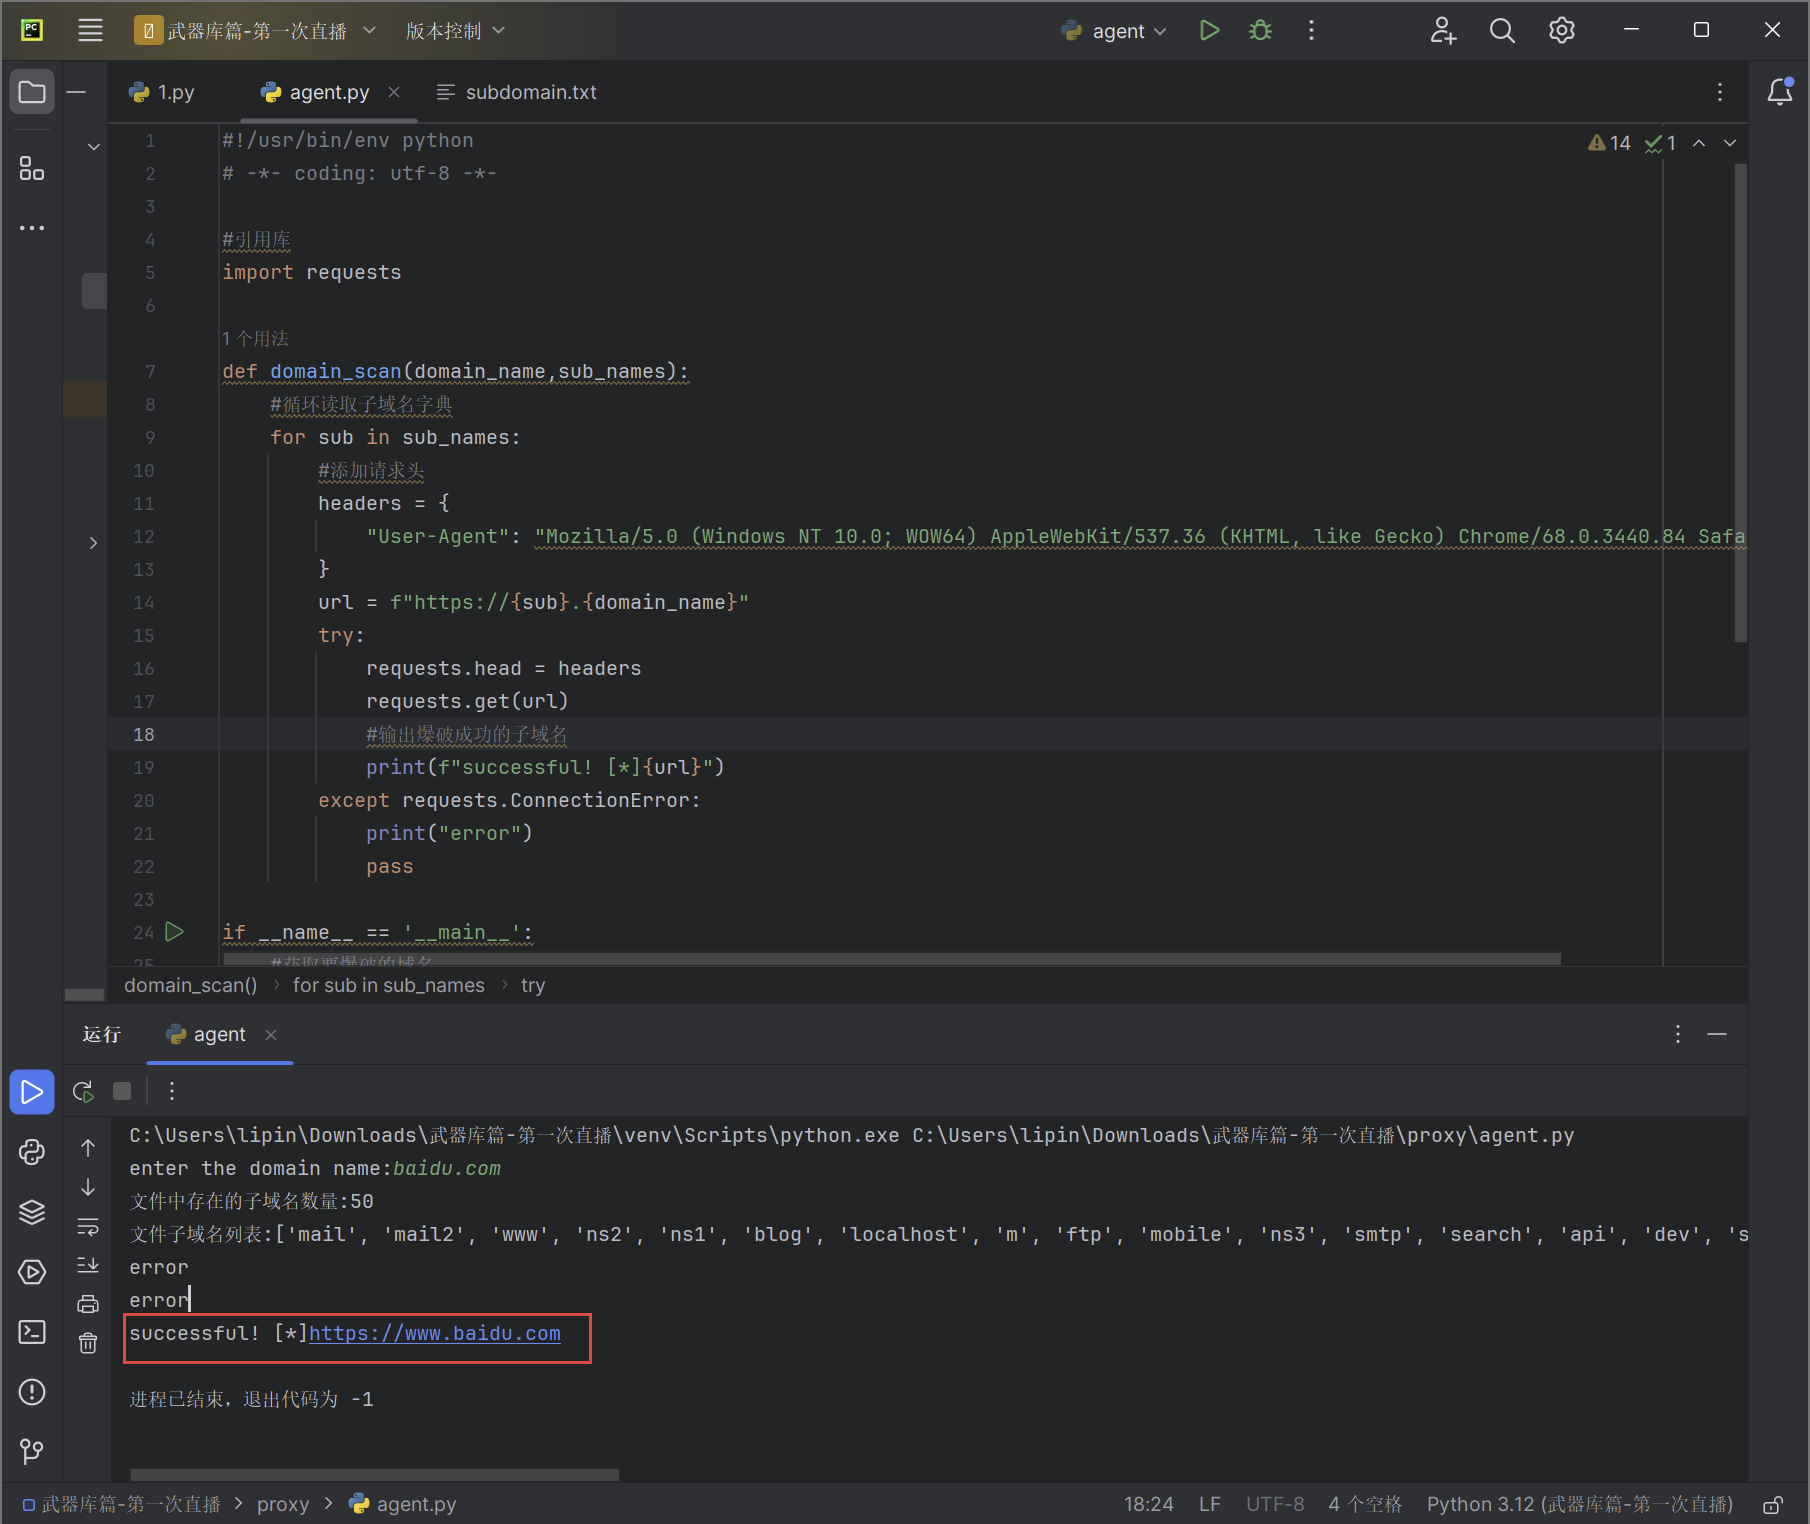The height and width of the screenshot is (1524, 1810).
Task: Switch to the 1.py editor tab
Action: (x=162, y=92)
